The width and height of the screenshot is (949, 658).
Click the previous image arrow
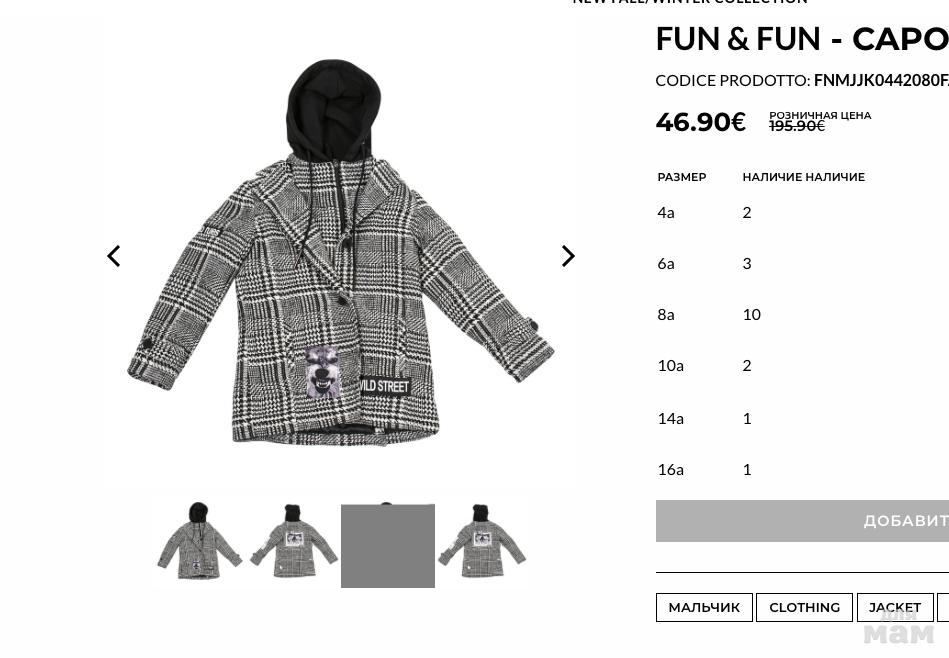pos(114,256)
